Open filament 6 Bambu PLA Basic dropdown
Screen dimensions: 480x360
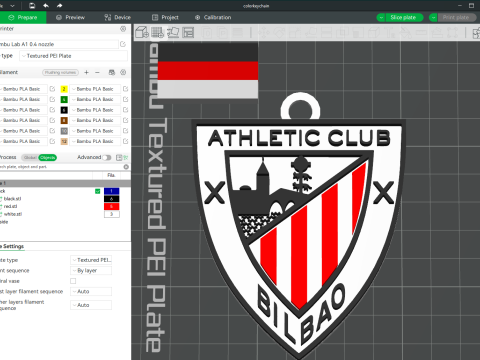(x=95, y=110)
